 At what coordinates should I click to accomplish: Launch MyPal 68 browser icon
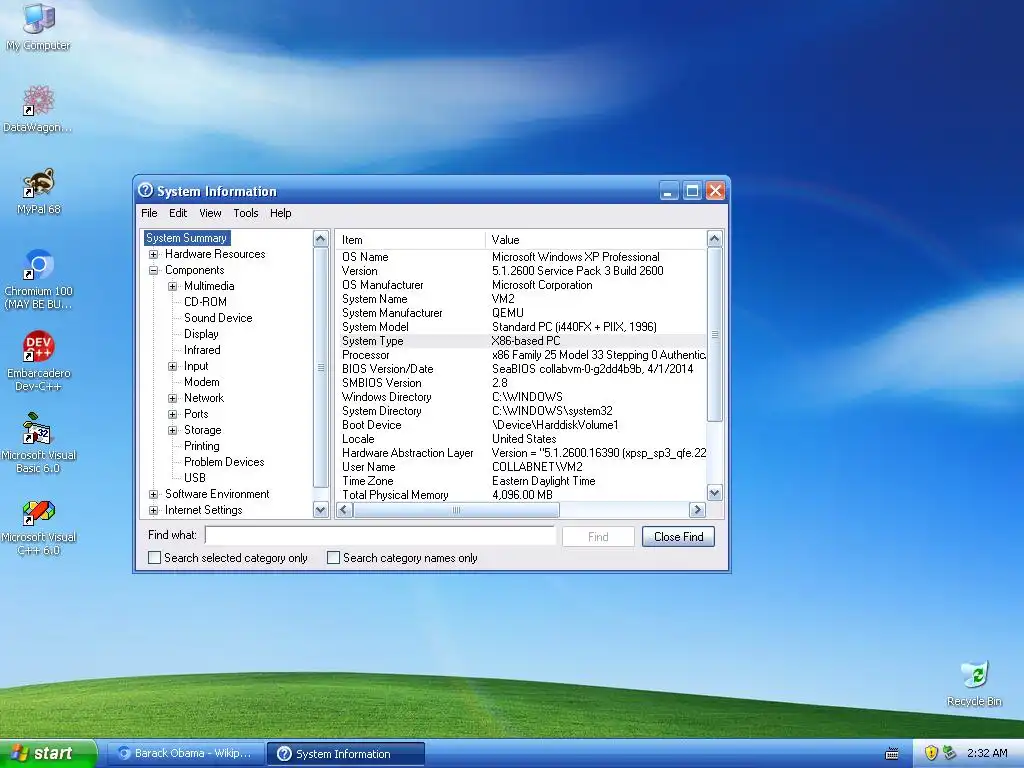(x=38, y=191)
